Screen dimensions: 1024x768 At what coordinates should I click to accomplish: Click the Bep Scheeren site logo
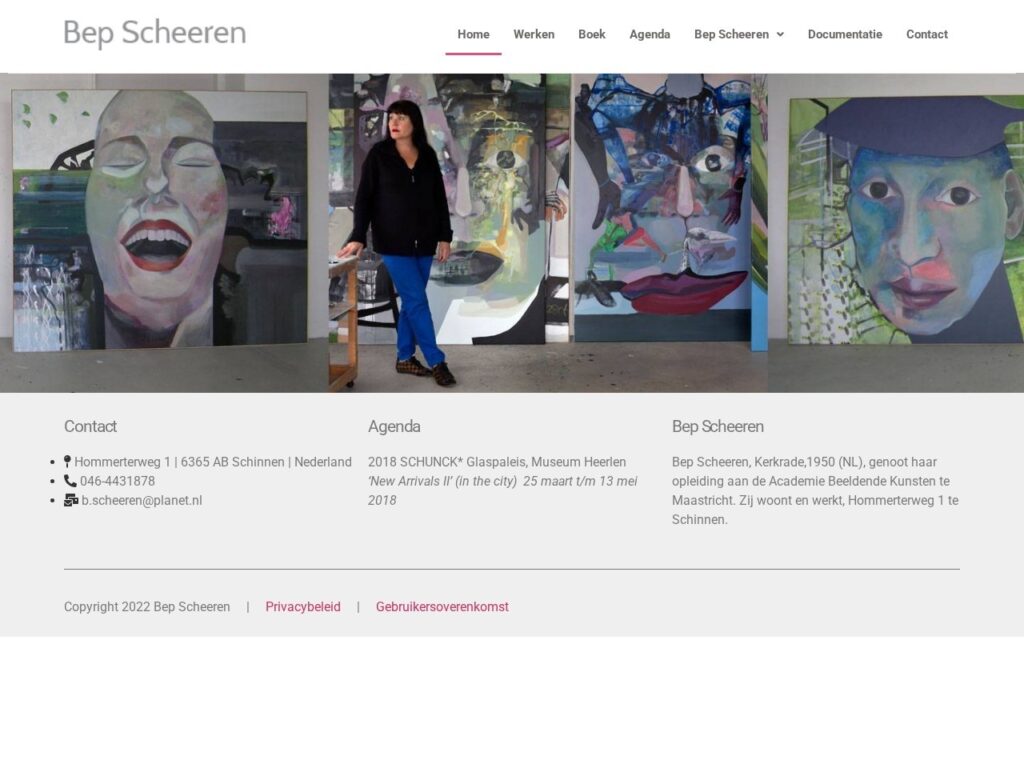point(155,33)
